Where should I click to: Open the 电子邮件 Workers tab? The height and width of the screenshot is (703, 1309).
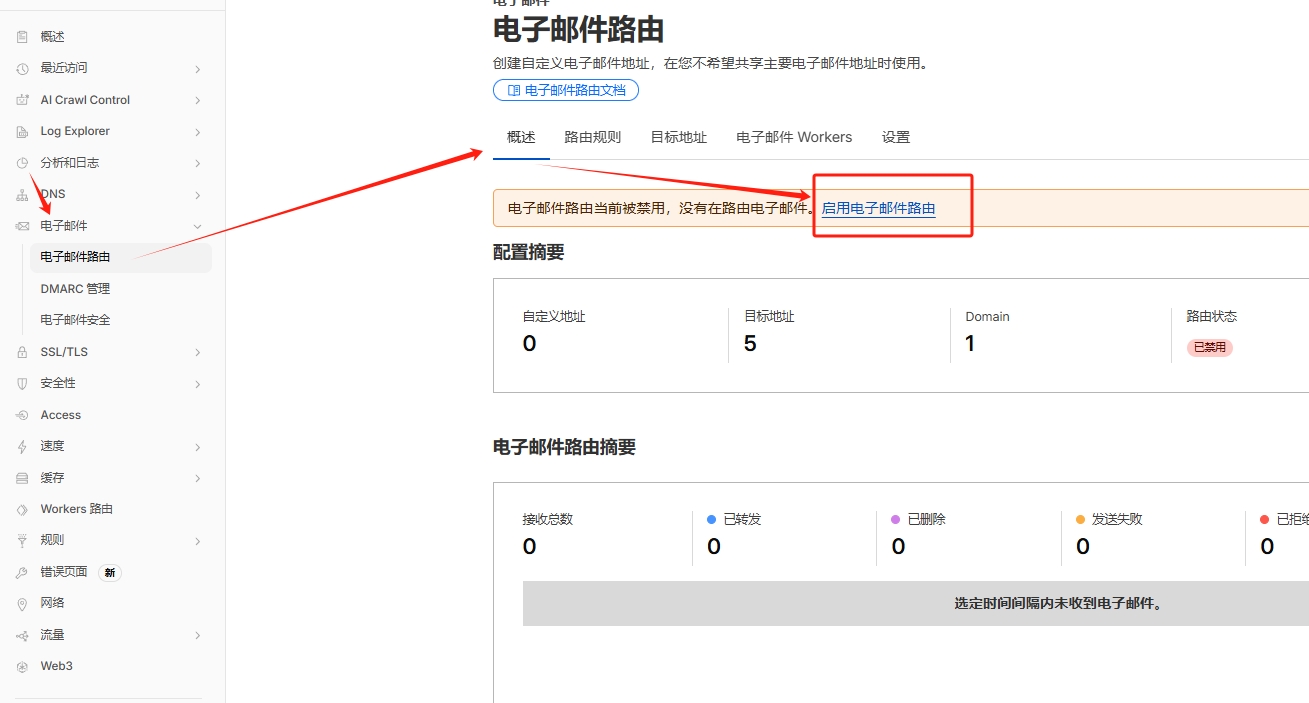[794, 137]
